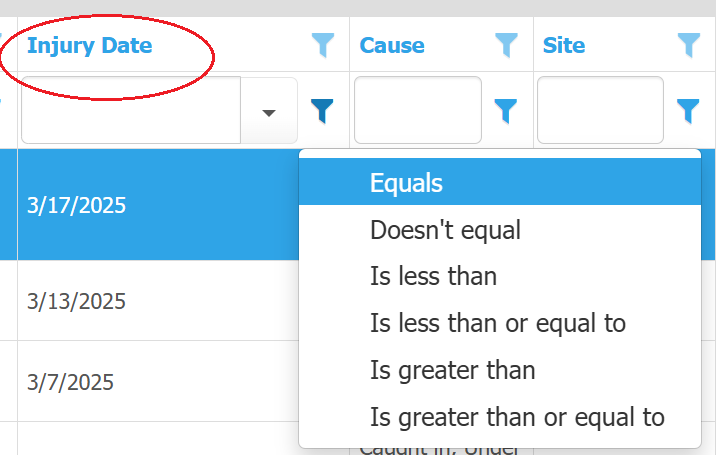The width and height of the screenshot is (716, 466).
Task: Open the Cause filter operator icon
Action: 507,111
